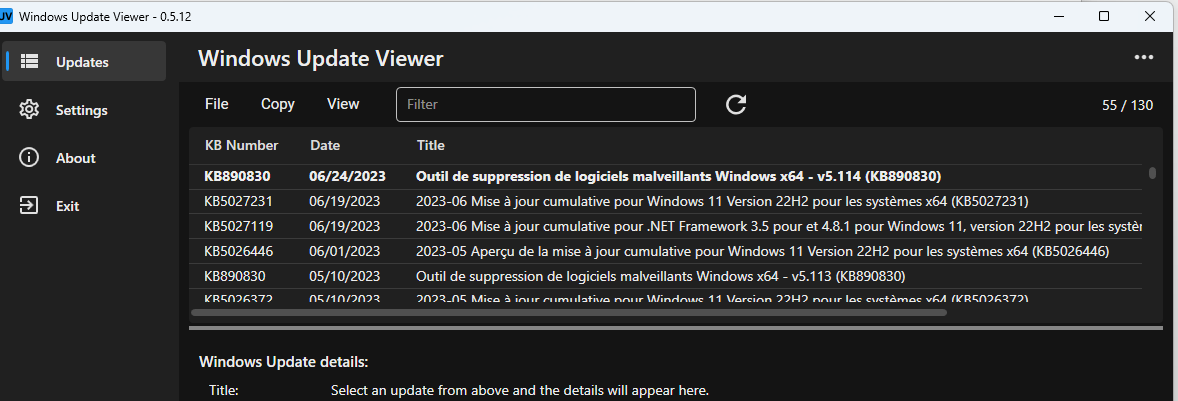Click the About info circle icon
1178x401 pixels.
(x=29, y=158)
